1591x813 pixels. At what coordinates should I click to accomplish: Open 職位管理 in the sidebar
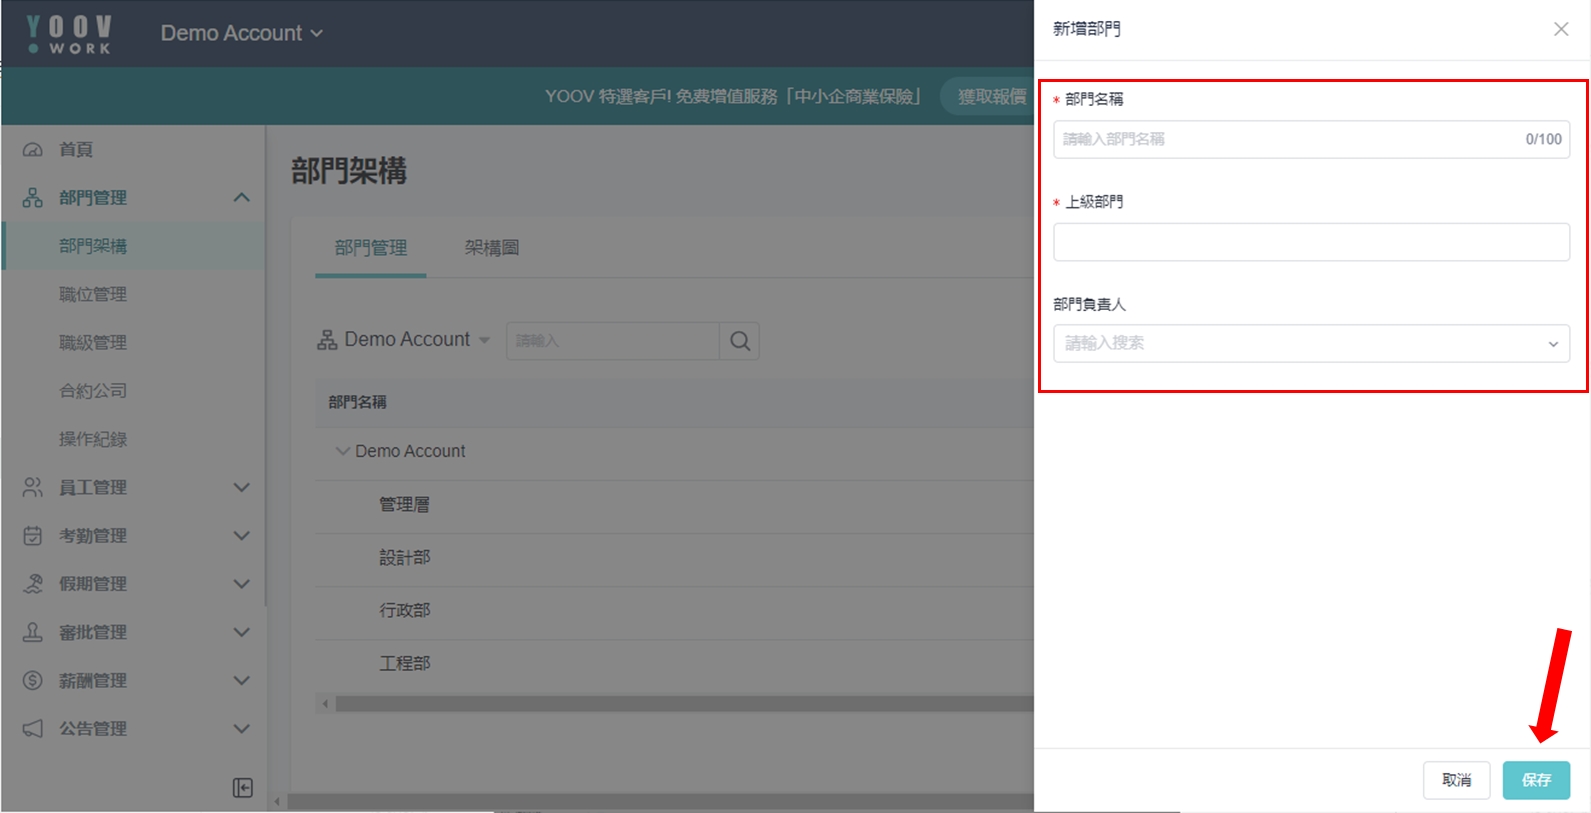pyautogui.click(x=93, y=294)
